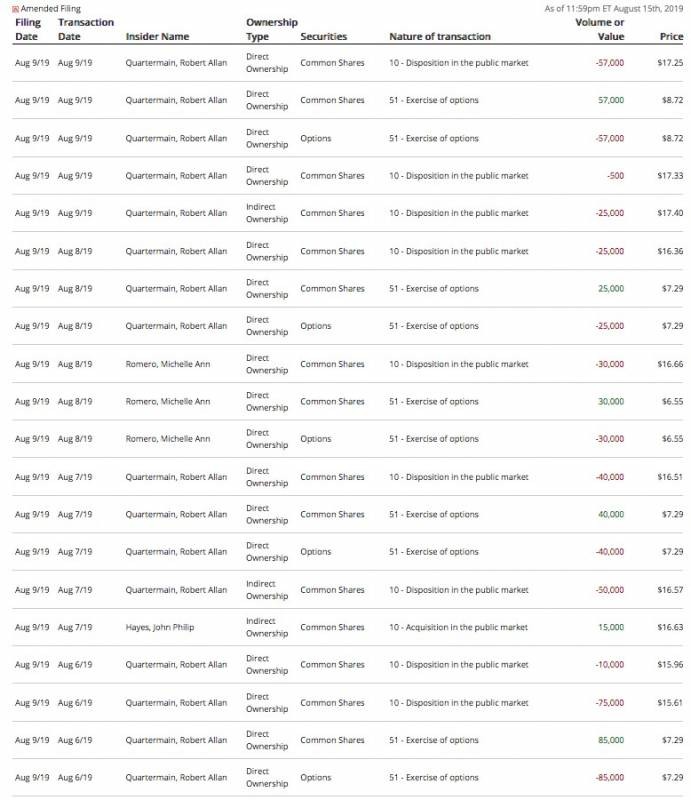691x800 pixels.
Task: Select the $17.40 price entry
Action: coord(670,213)
